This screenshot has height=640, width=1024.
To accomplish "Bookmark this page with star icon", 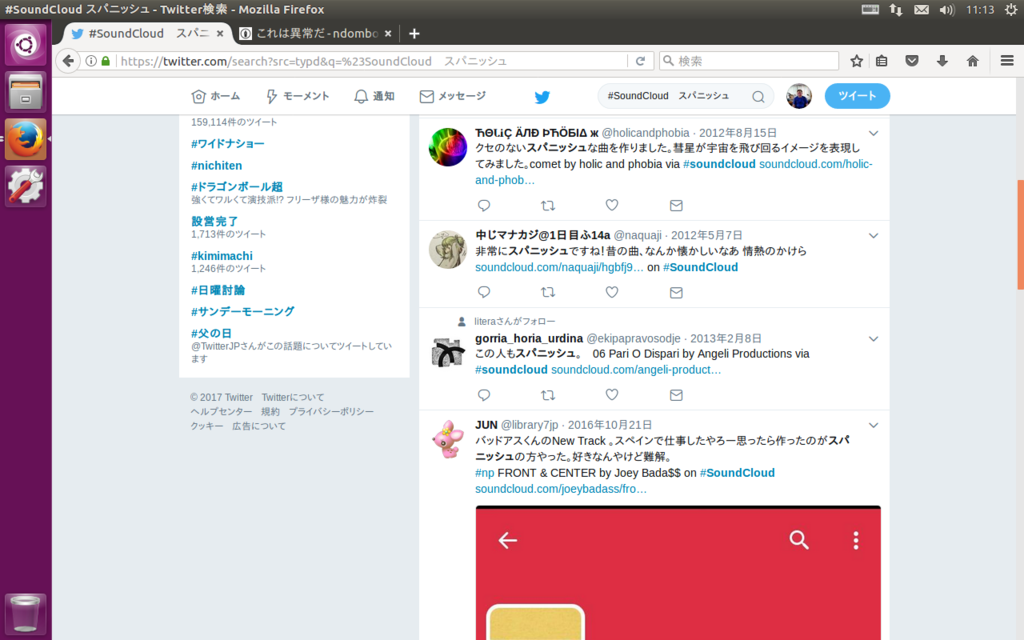I will click(x=856, y=61).
